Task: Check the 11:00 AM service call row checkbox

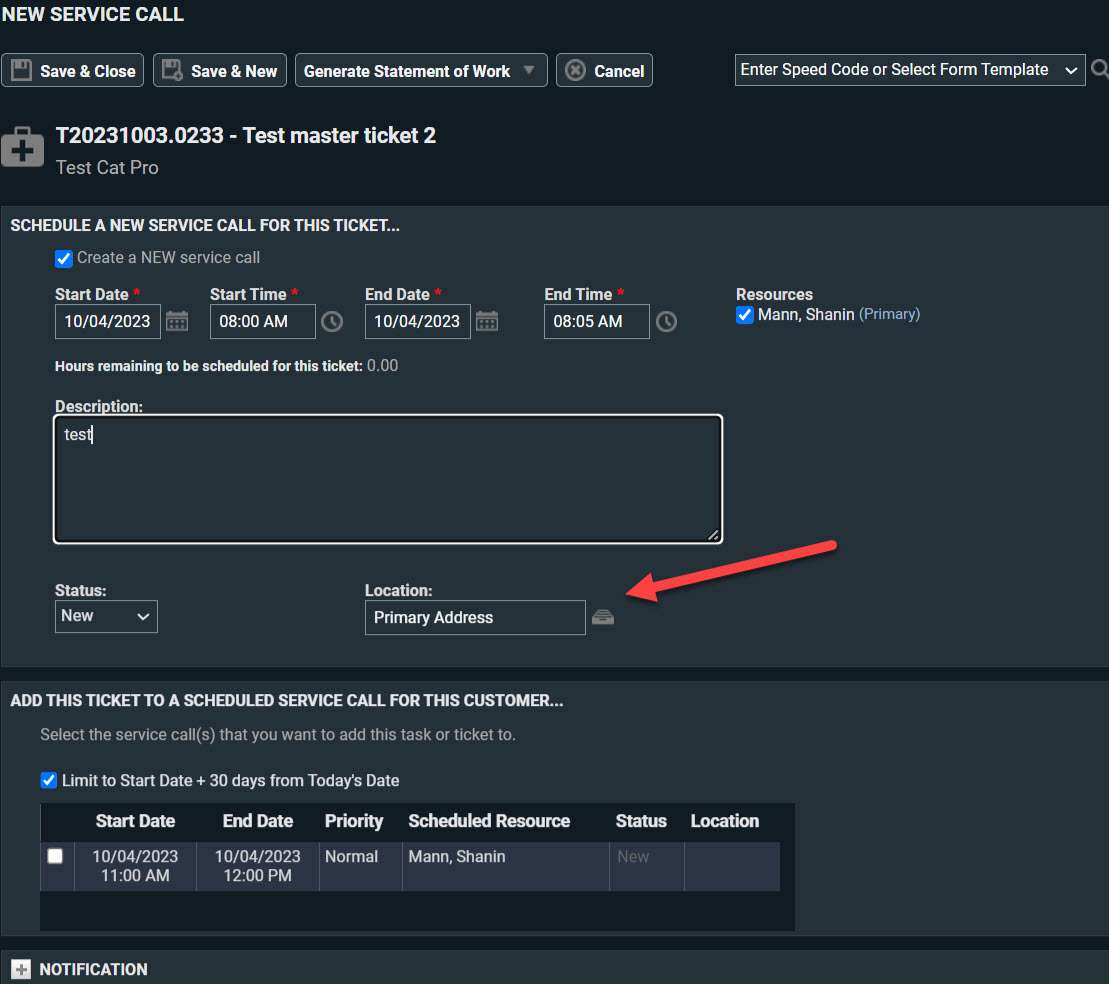Action: (55, 856)
